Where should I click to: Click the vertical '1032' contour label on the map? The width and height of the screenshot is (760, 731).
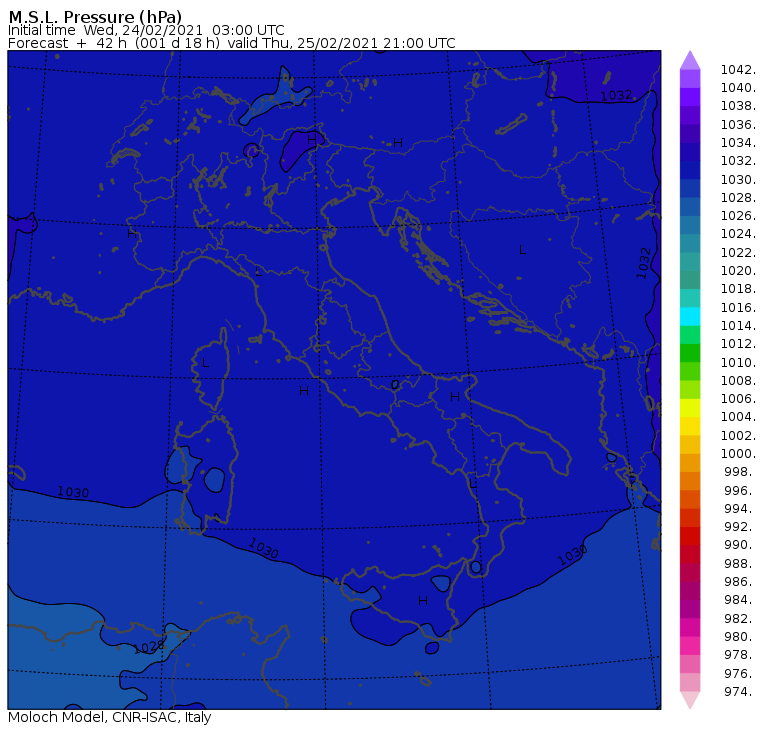coord(643,263)
